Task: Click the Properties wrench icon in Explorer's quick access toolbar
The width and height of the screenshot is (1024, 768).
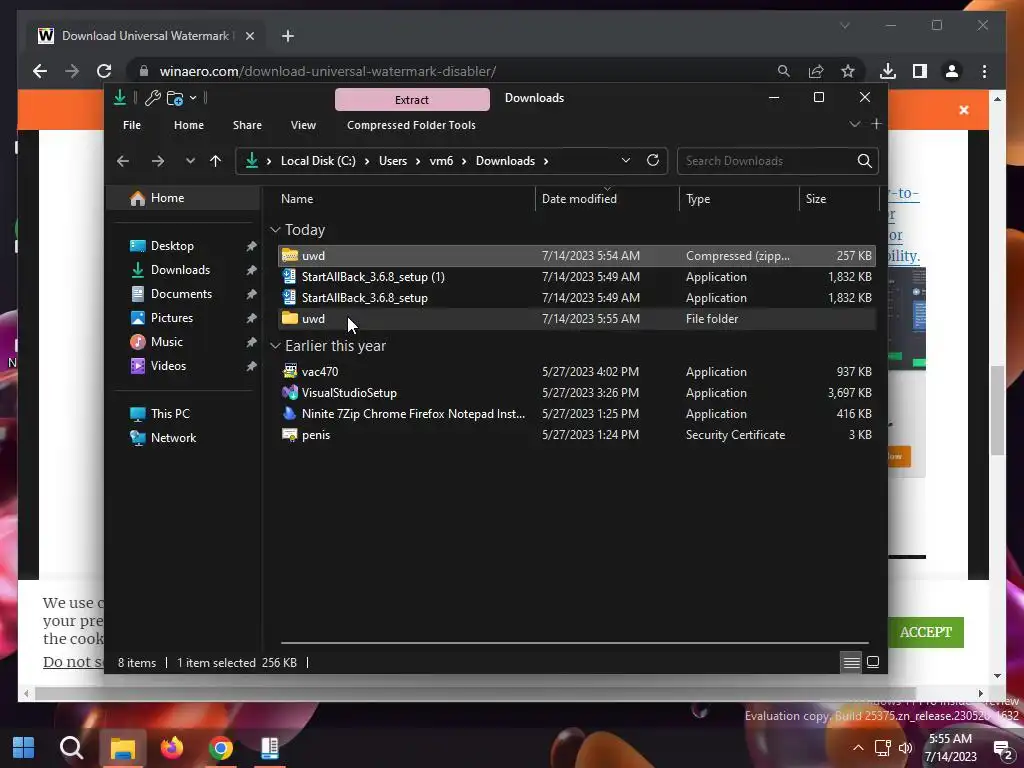Action: [x=152, y=98]
